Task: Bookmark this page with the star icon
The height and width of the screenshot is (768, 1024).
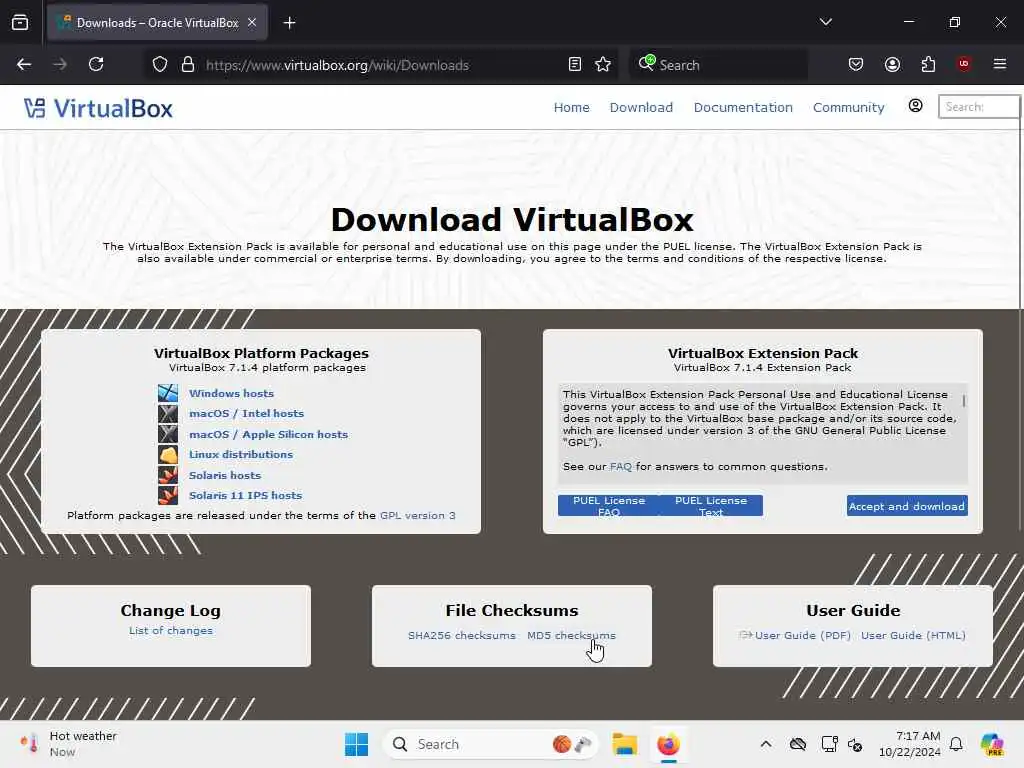Action: [603, 64]
